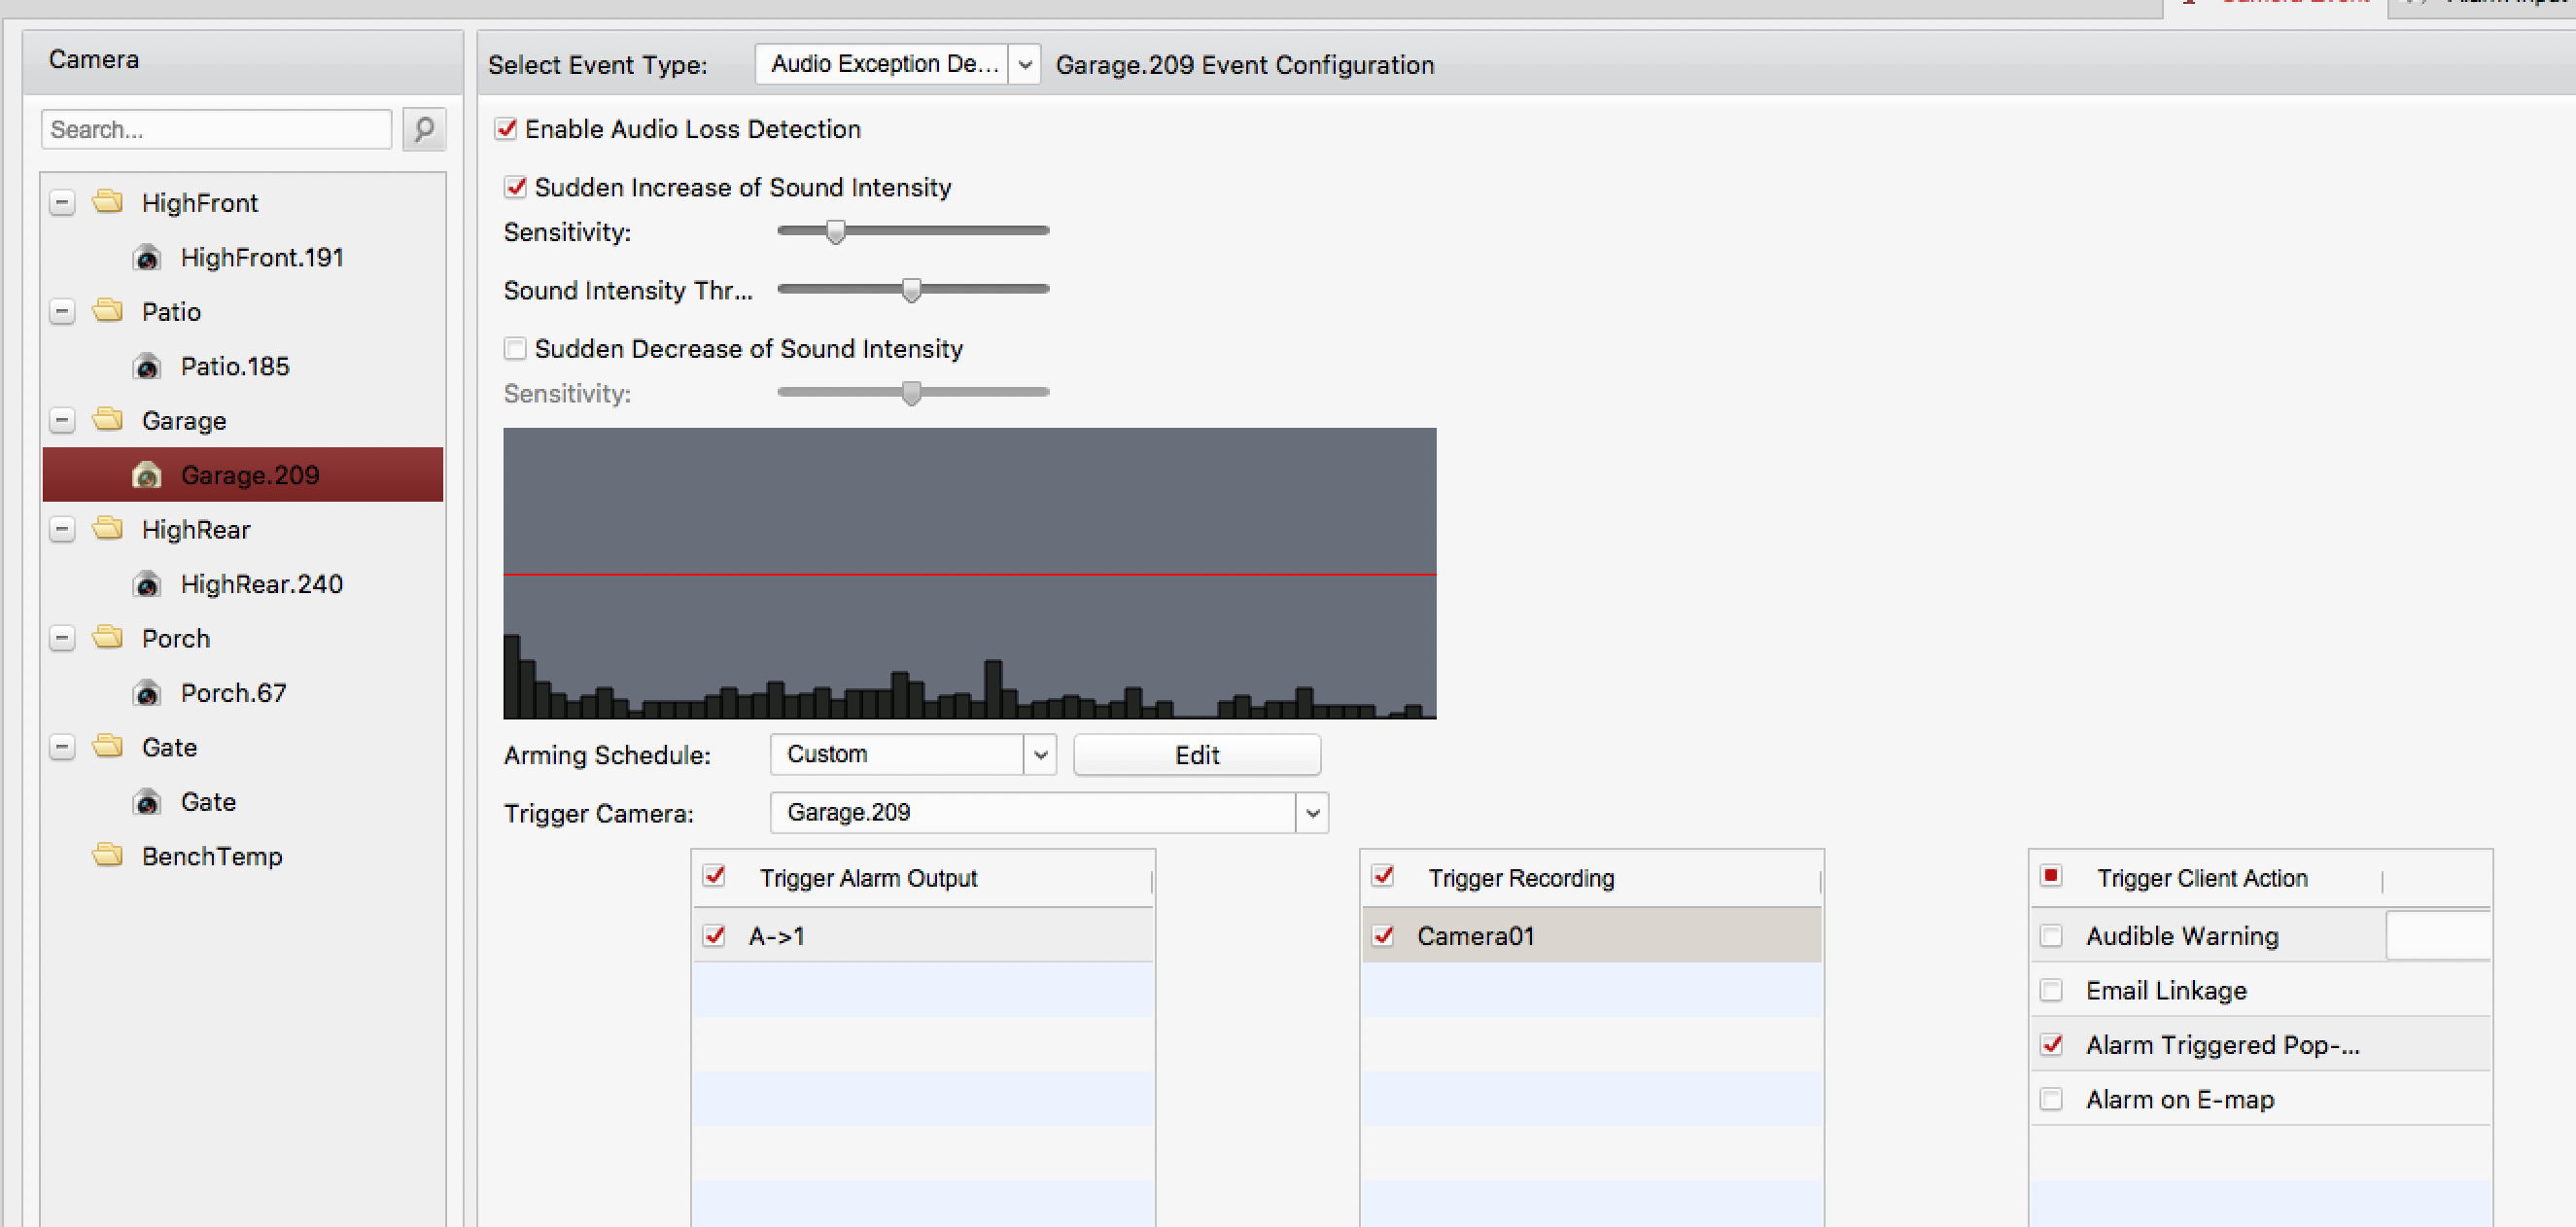This screenshot has height=1227, width=2576.
Task: Click the Garage folder icon
Action: (108, 420)
